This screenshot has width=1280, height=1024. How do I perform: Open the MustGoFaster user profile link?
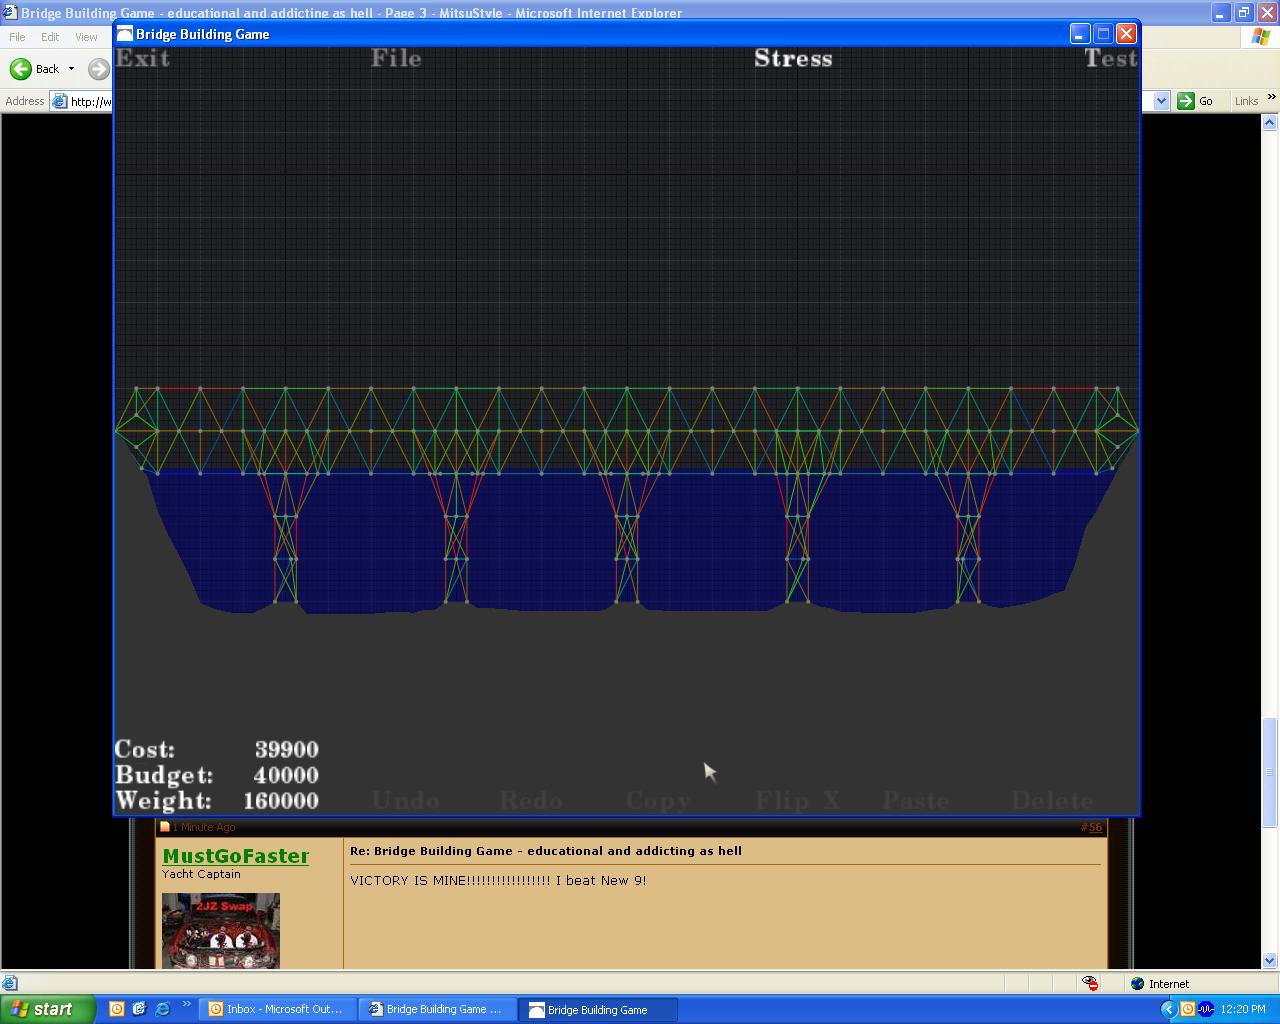click(x=235, y=856)
